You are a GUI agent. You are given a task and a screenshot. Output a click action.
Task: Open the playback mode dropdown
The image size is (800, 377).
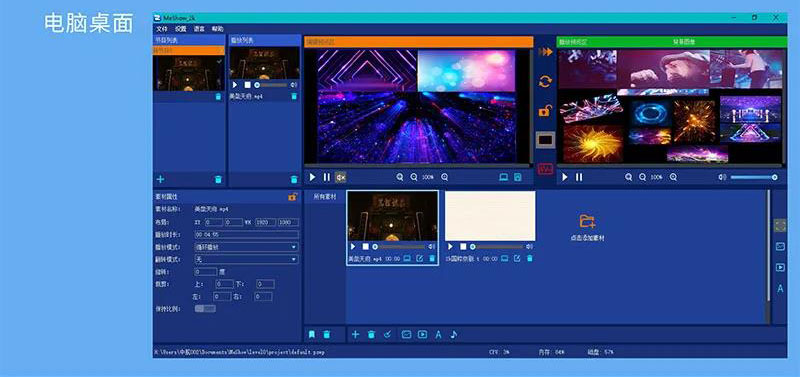coord(246,247)
